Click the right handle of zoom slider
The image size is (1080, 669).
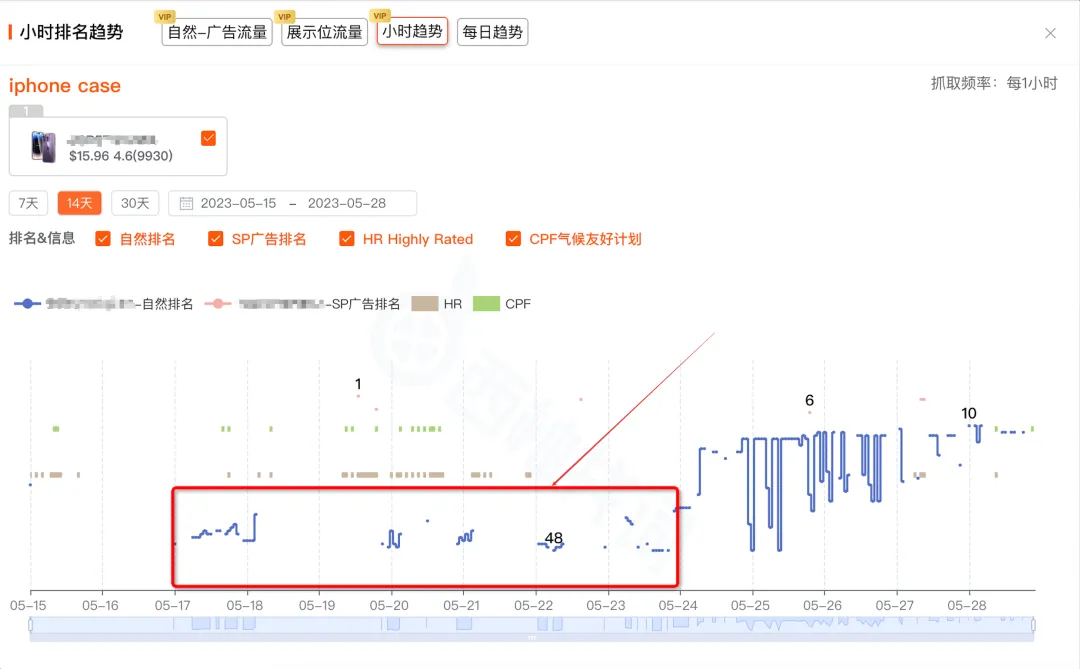pos(1033,625)
